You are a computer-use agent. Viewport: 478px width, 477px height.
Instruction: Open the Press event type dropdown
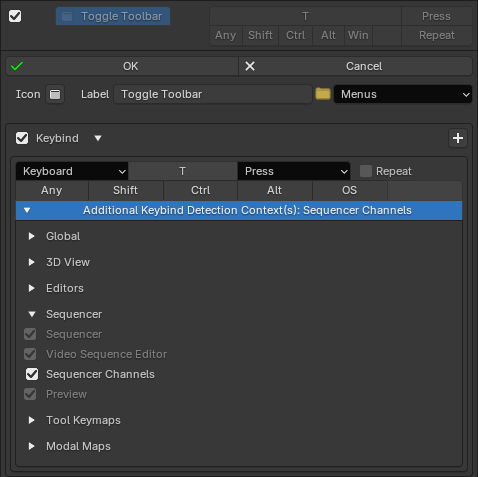pos(294,171)
